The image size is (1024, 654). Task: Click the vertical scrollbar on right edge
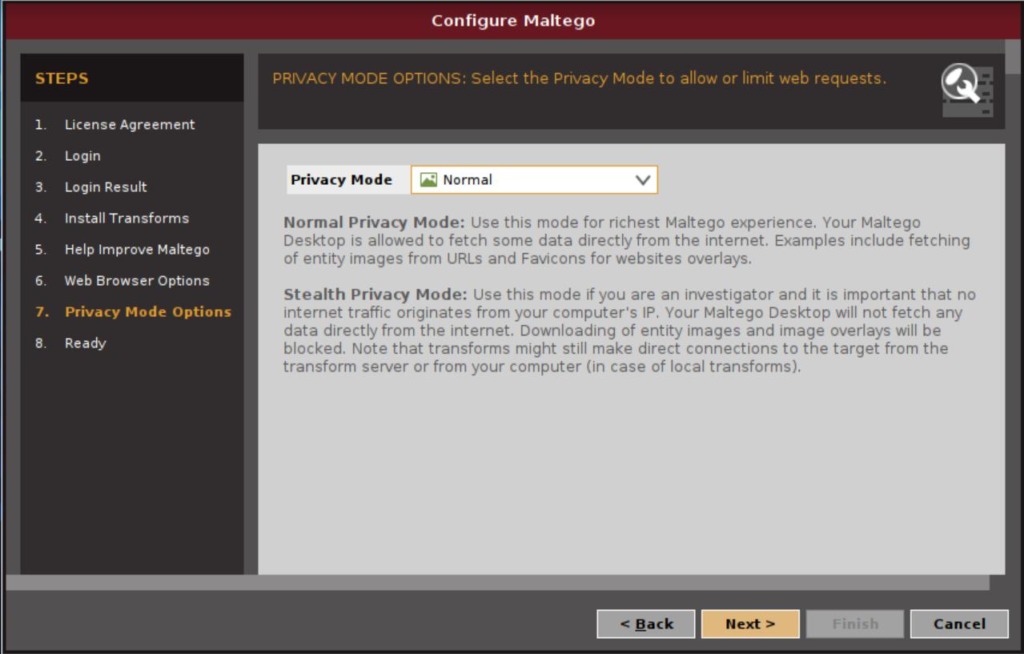1014,300
